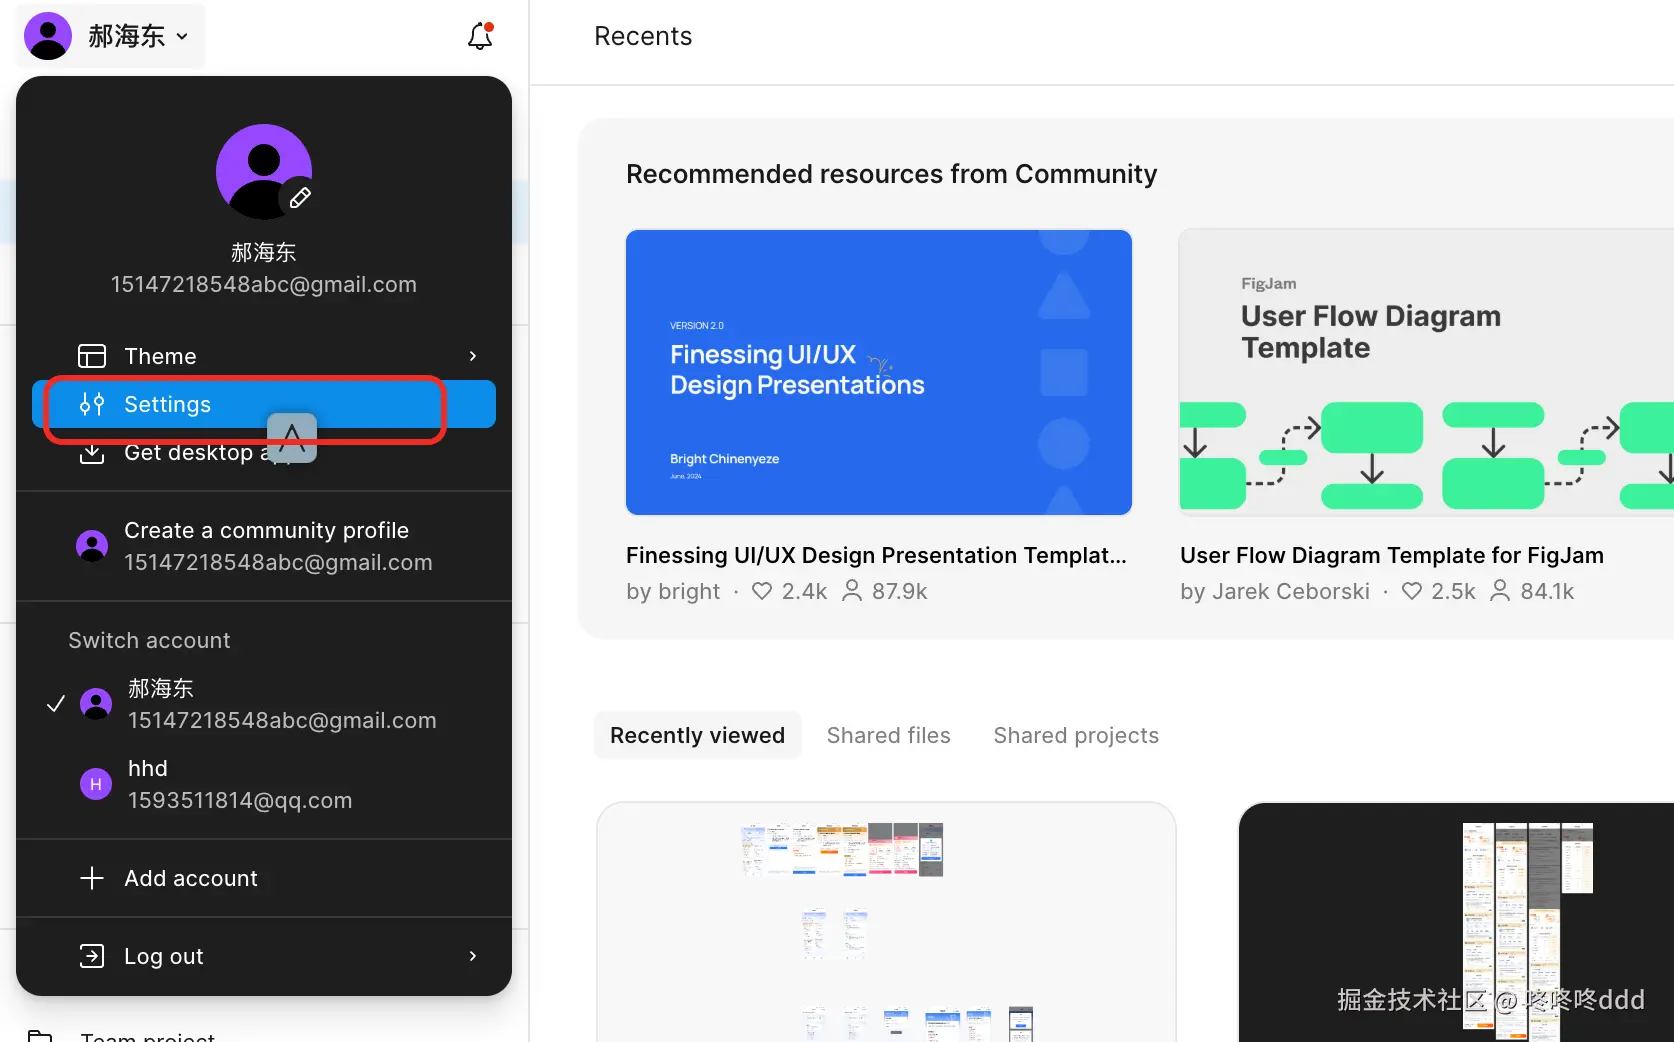Image resolution: width=1674 pixels, height=1042 pixels.
Task: Click the 84.1k users icon
Action: [1500, 591]
